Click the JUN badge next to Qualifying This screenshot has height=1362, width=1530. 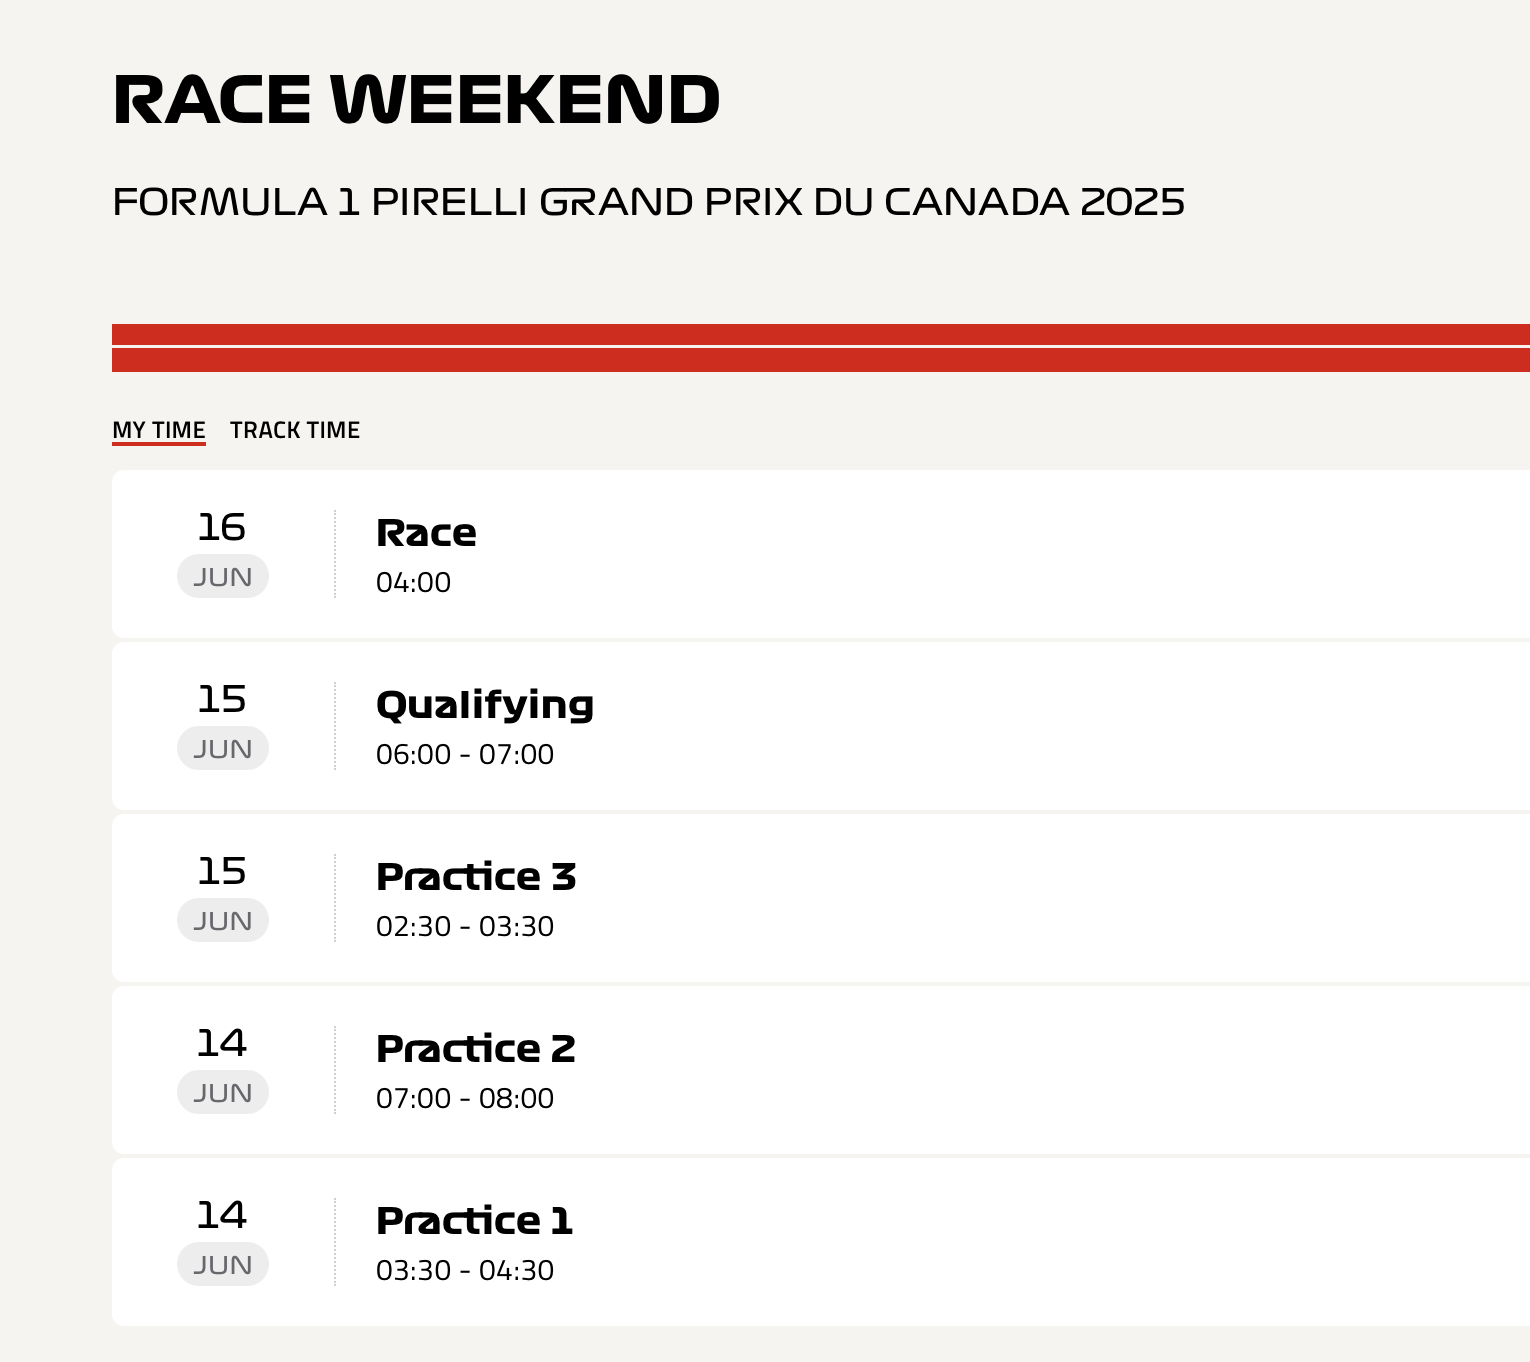[222, 749]
